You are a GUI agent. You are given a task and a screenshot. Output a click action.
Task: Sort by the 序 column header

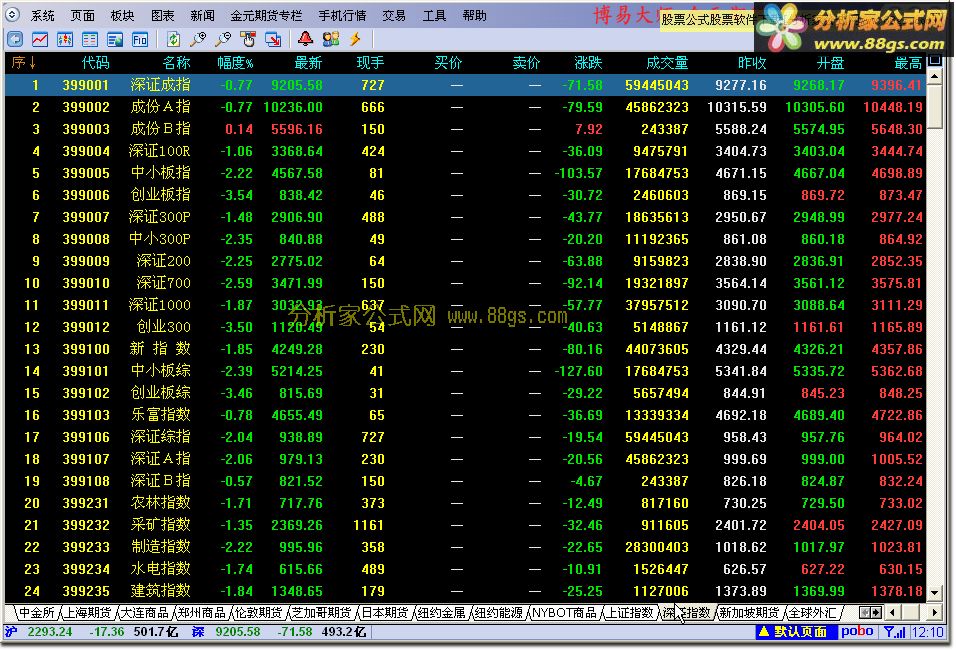(23, 63)
